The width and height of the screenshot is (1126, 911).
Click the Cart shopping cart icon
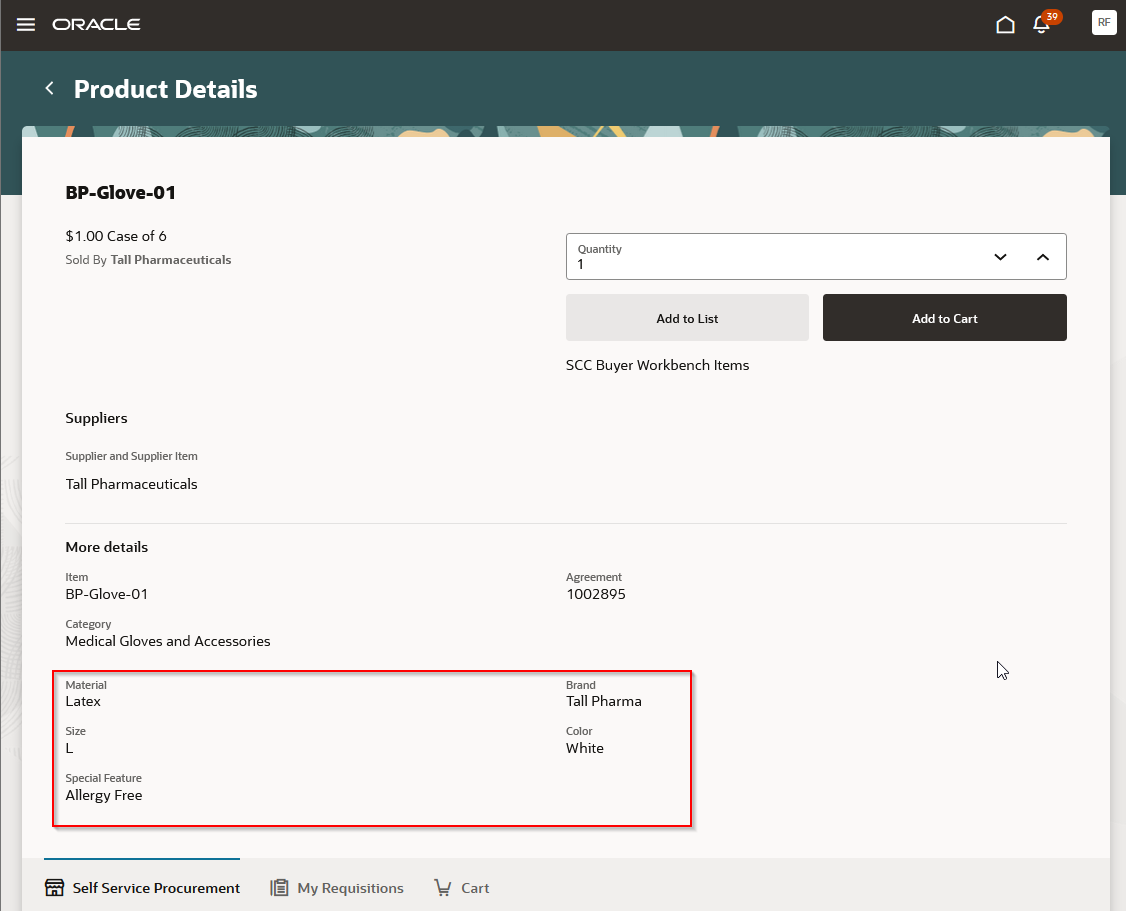tap(443, 888)
